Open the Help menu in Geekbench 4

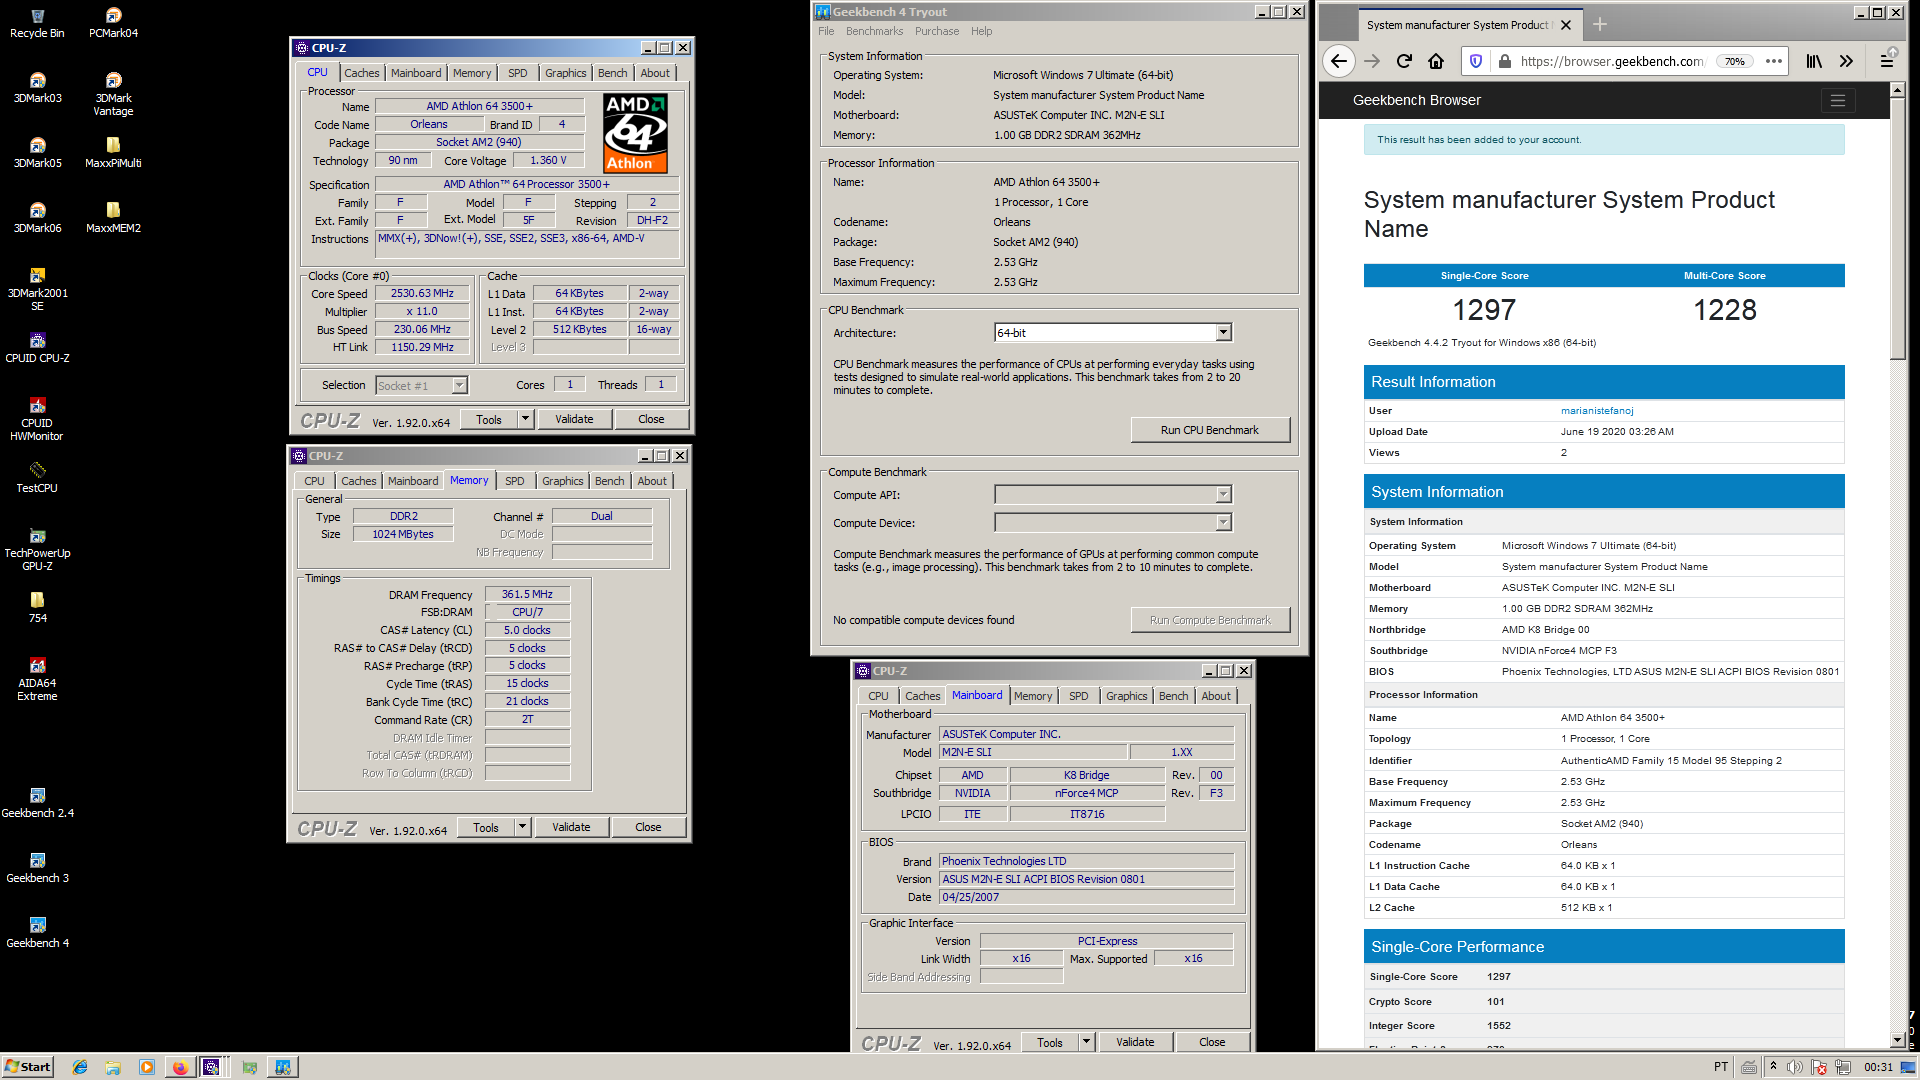click(x=982, y=31)
